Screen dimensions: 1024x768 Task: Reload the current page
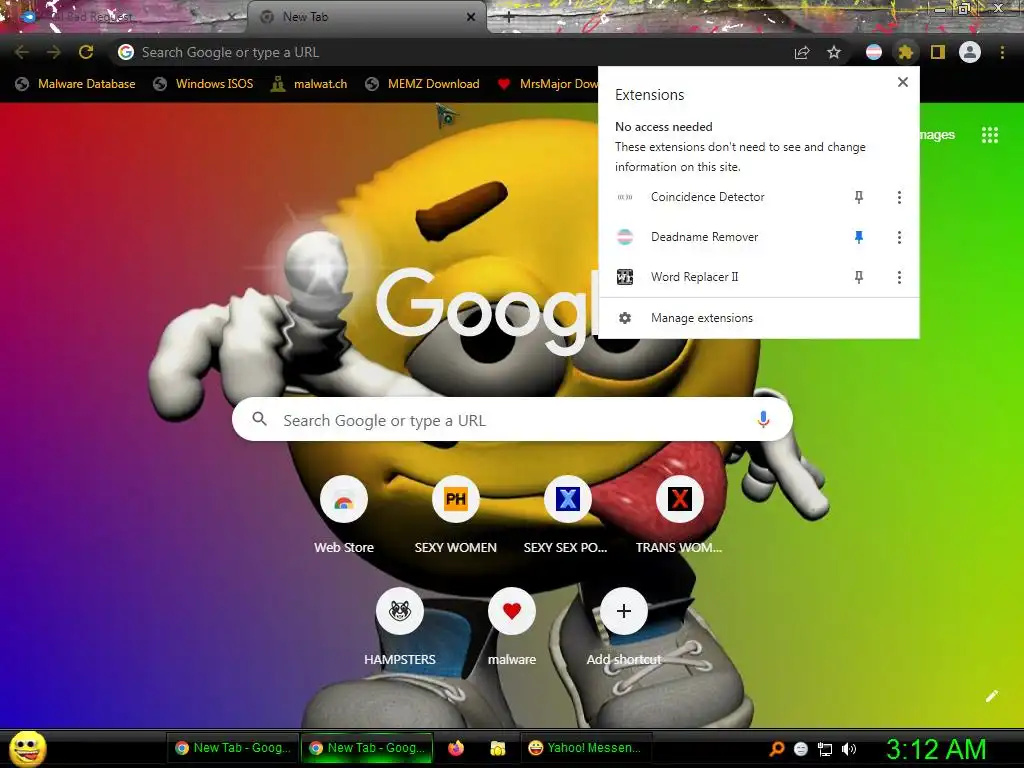86,52
